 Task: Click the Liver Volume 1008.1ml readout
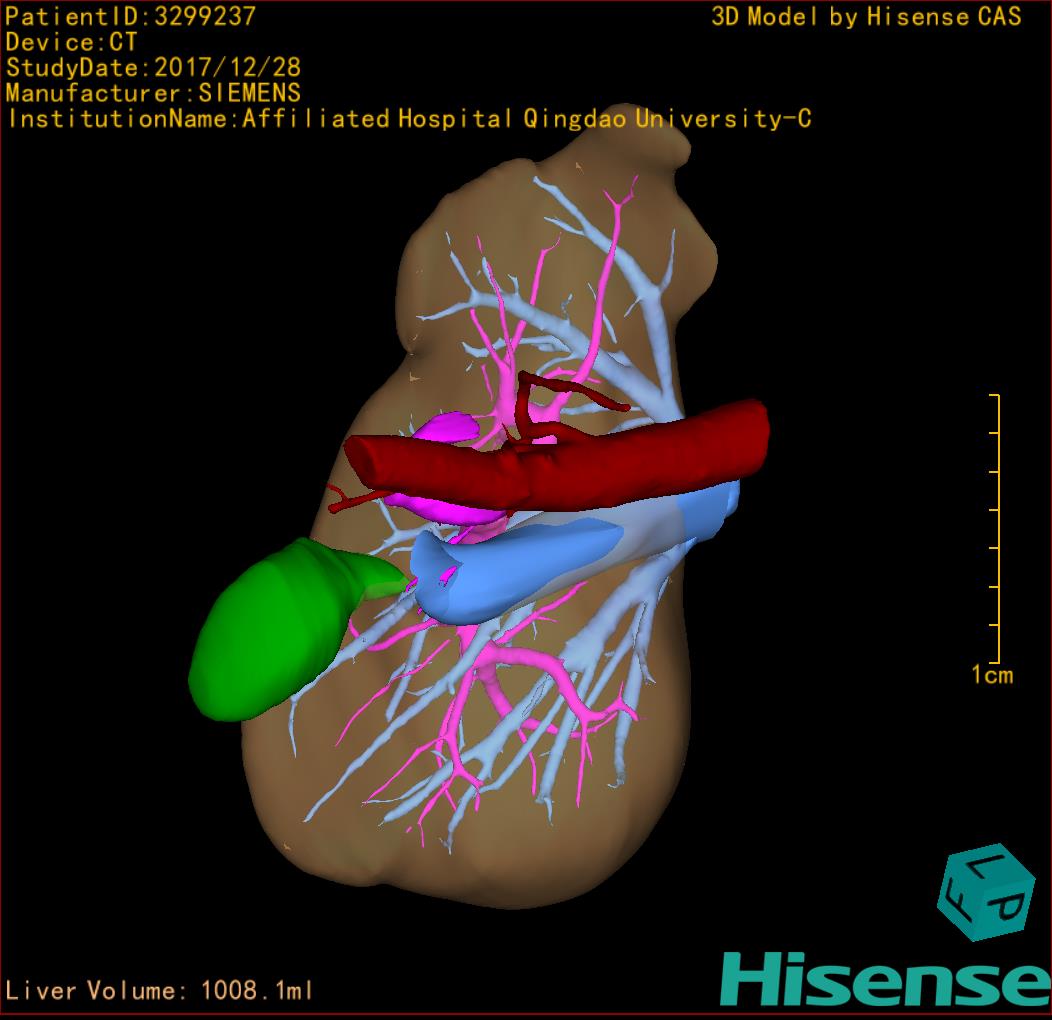[160, 991]
